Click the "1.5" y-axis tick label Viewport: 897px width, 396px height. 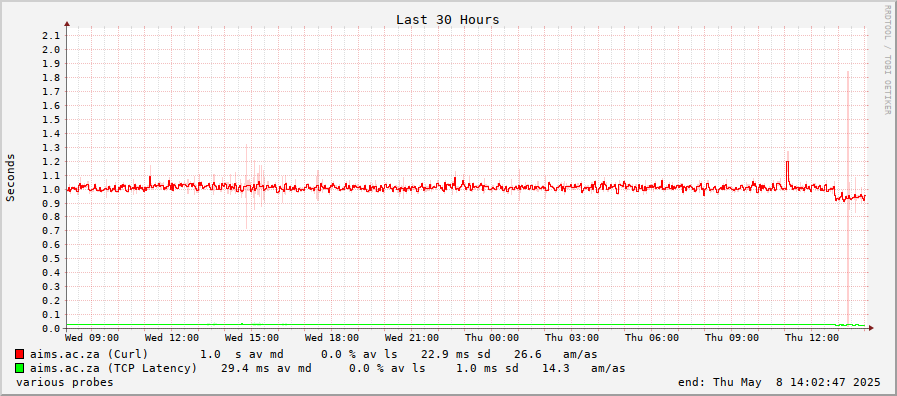50,120
